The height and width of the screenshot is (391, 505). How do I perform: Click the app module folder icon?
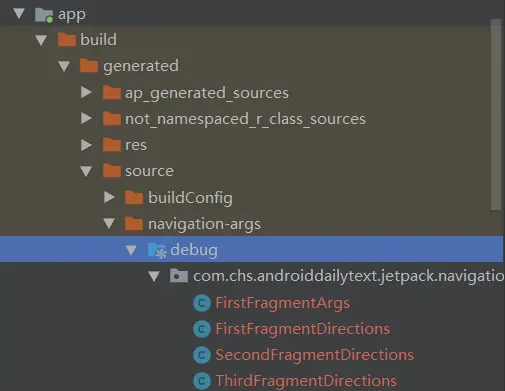click(44, 15)
